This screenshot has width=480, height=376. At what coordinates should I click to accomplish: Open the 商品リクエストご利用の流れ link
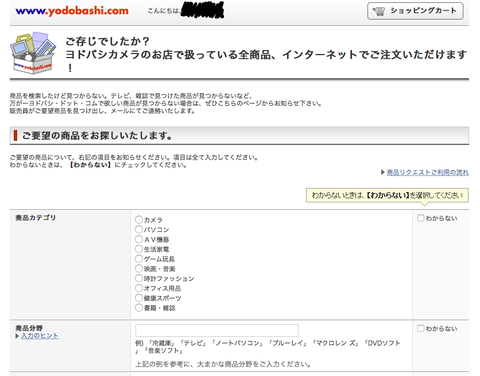pos(428,172)
